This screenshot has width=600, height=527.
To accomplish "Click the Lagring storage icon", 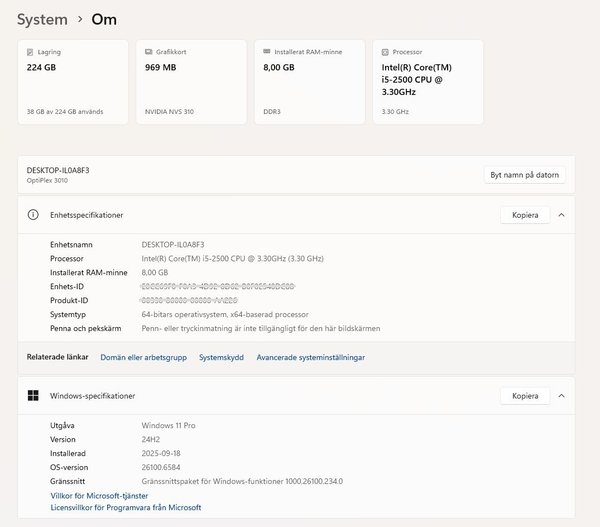I will 30,51.
